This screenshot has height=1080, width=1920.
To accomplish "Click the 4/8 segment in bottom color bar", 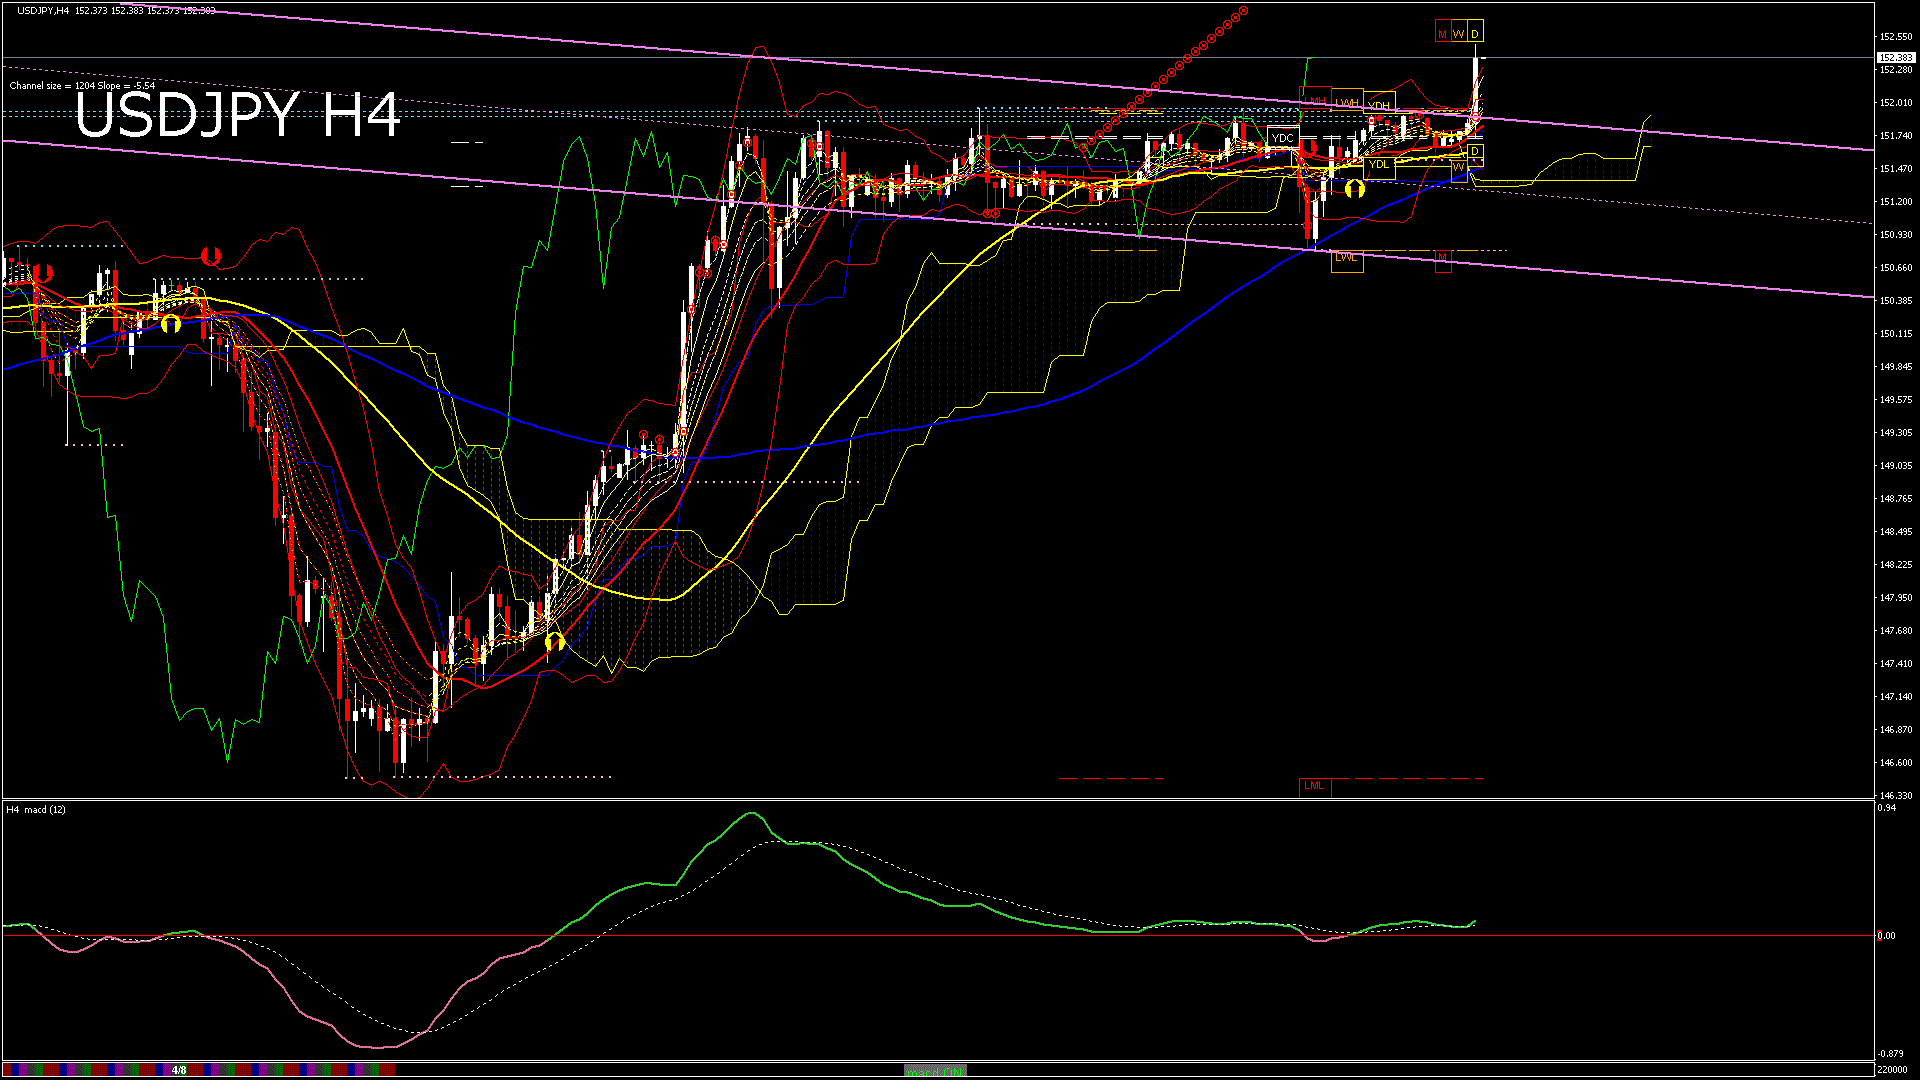I will (x=179, y=1070).
